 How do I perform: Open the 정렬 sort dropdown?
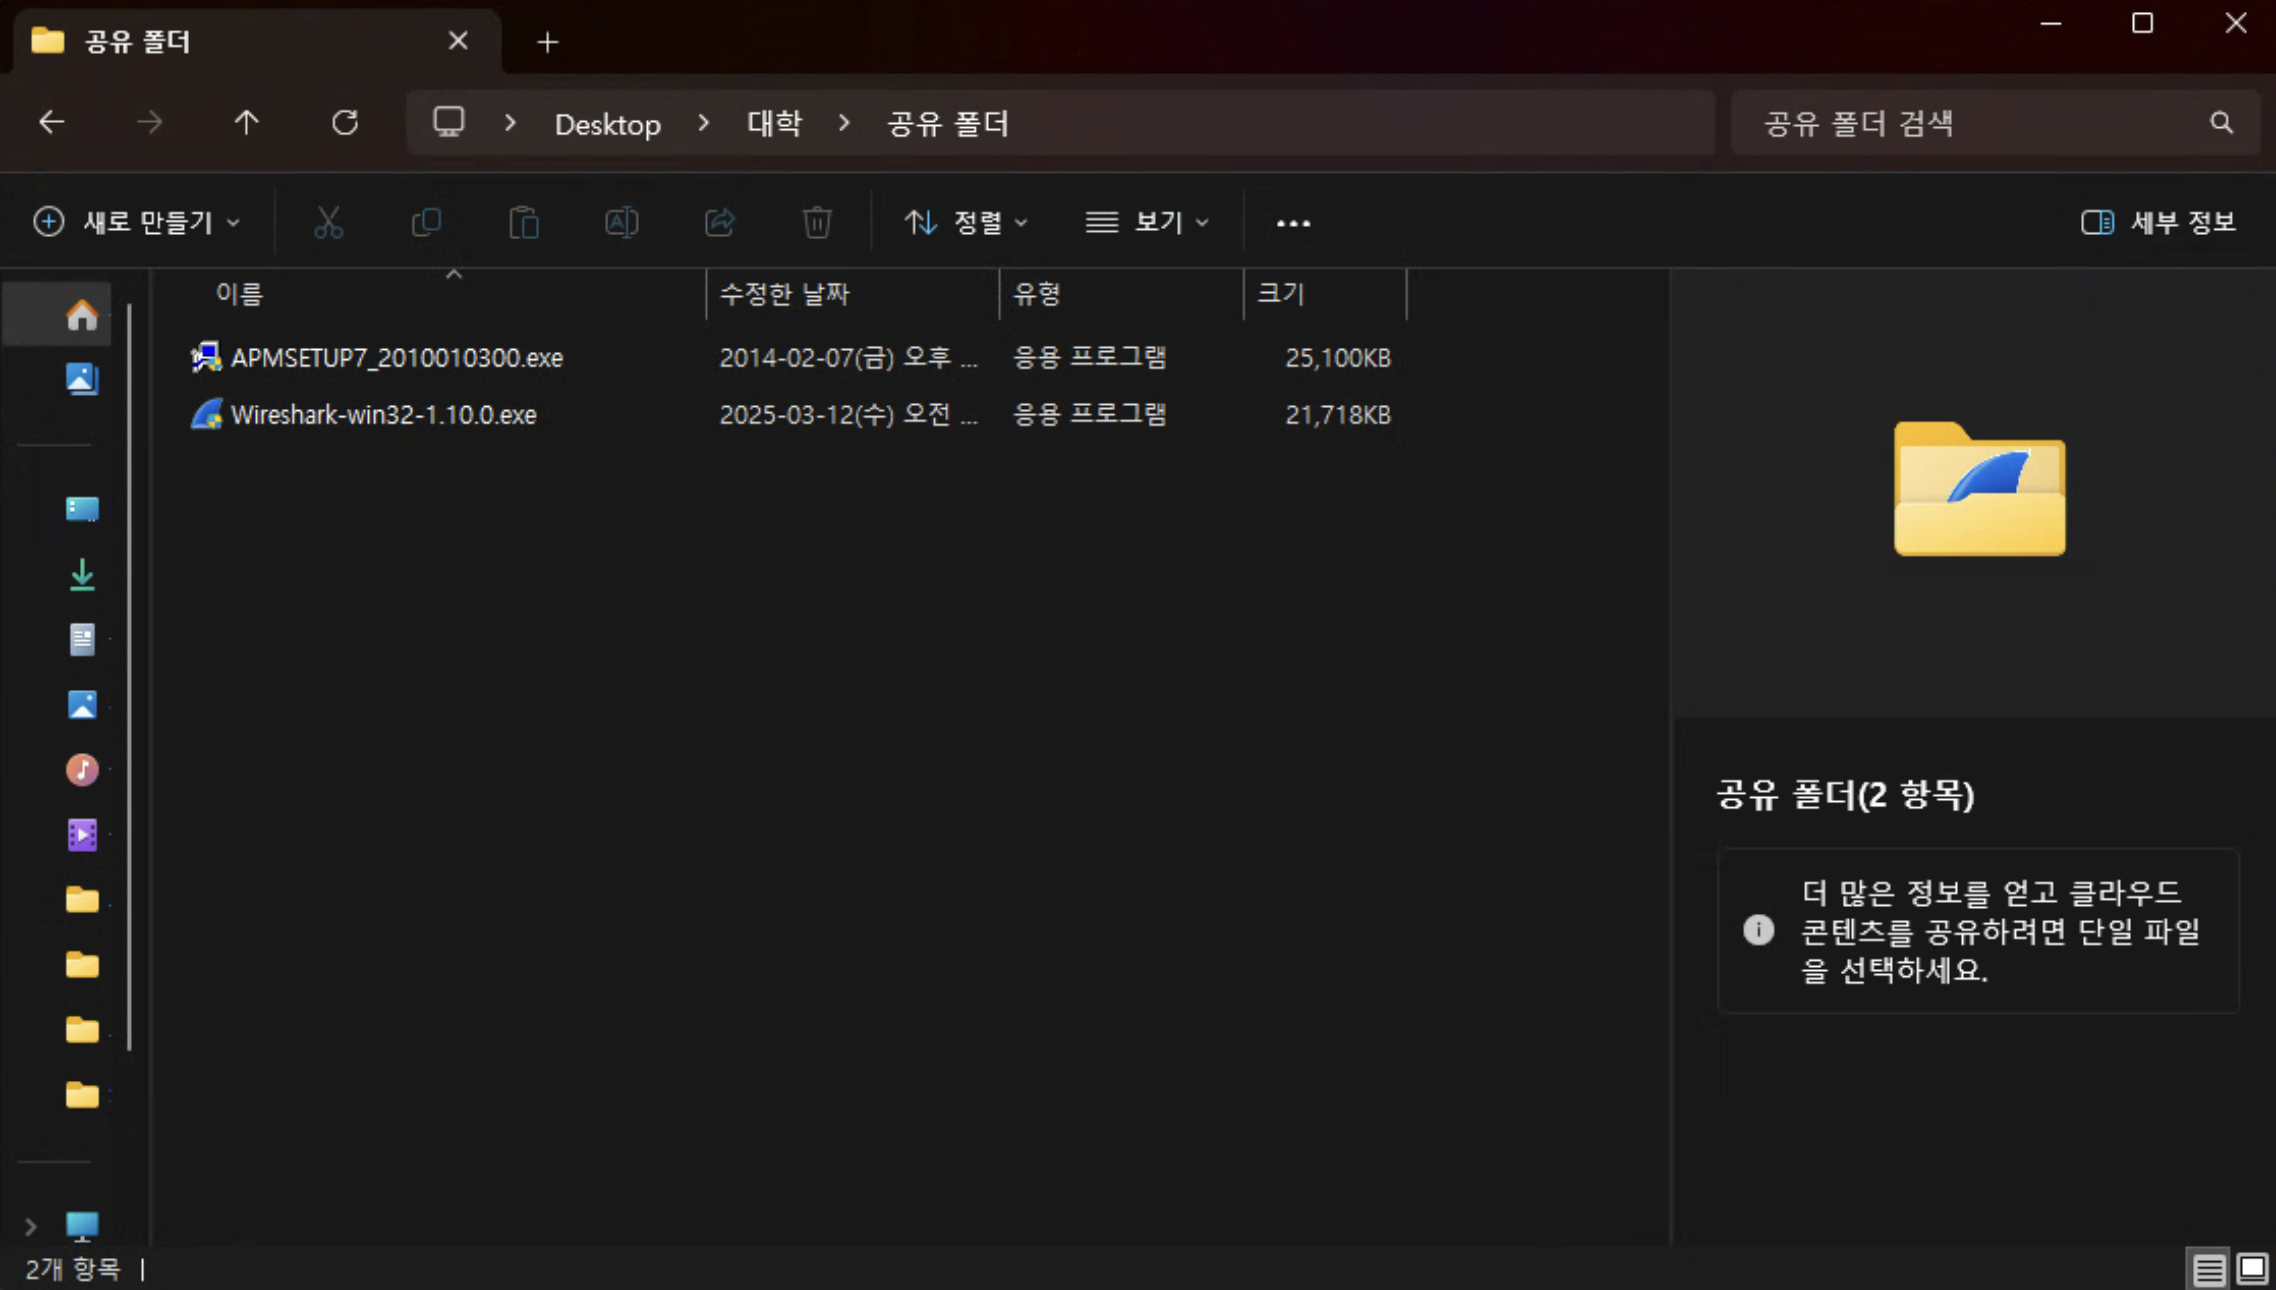coord(966,222)
